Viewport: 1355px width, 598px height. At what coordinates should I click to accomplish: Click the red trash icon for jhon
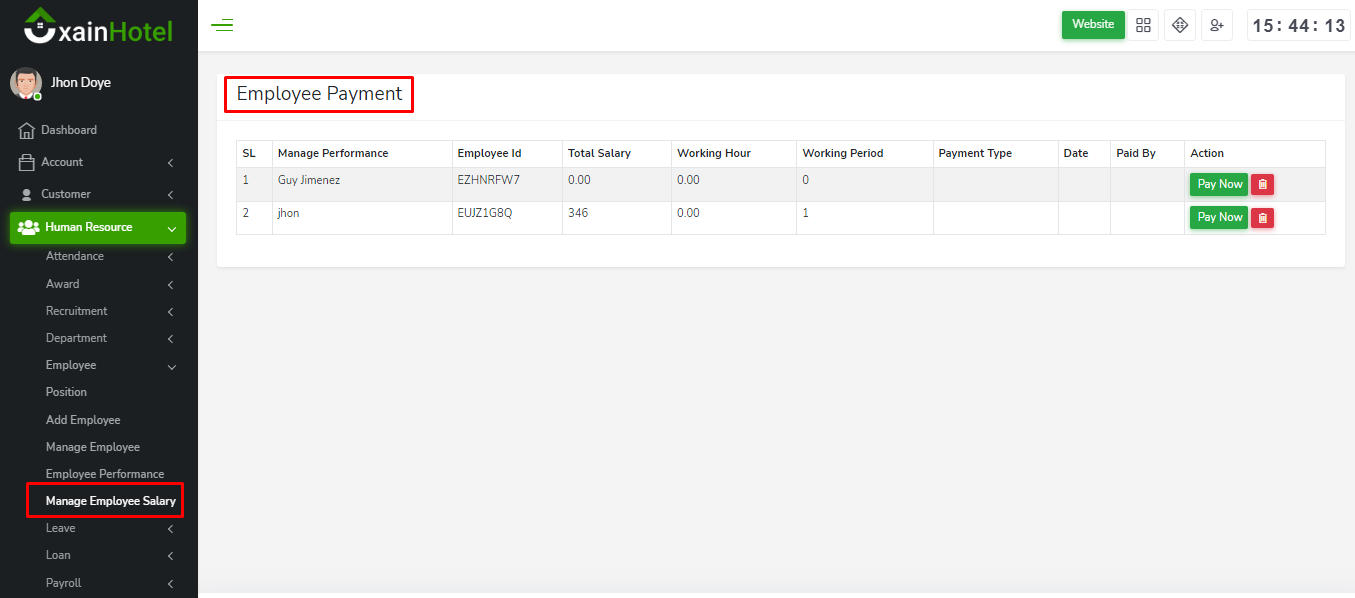[x=1262, y=217]
